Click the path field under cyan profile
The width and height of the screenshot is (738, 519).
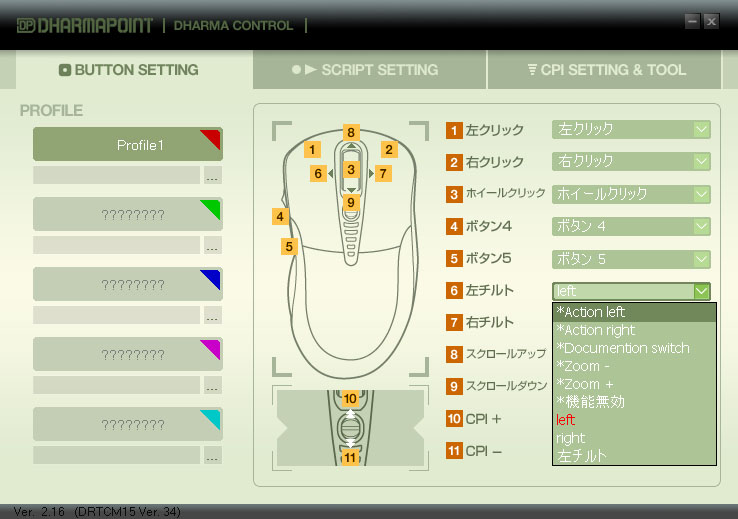click(117, 455)
